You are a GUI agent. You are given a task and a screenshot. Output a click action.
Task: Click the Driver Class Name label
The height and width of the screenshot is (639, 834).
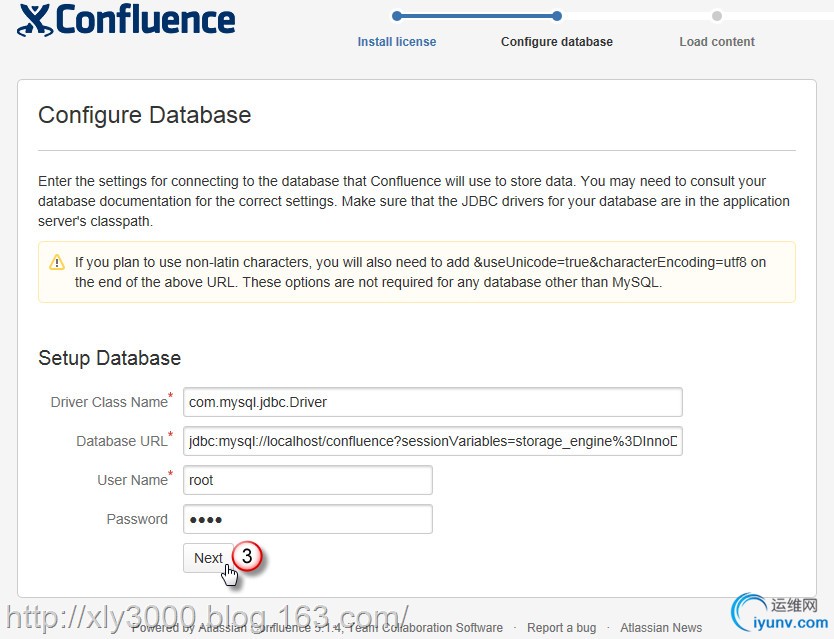pyautogui.click(x=109, y=402)
